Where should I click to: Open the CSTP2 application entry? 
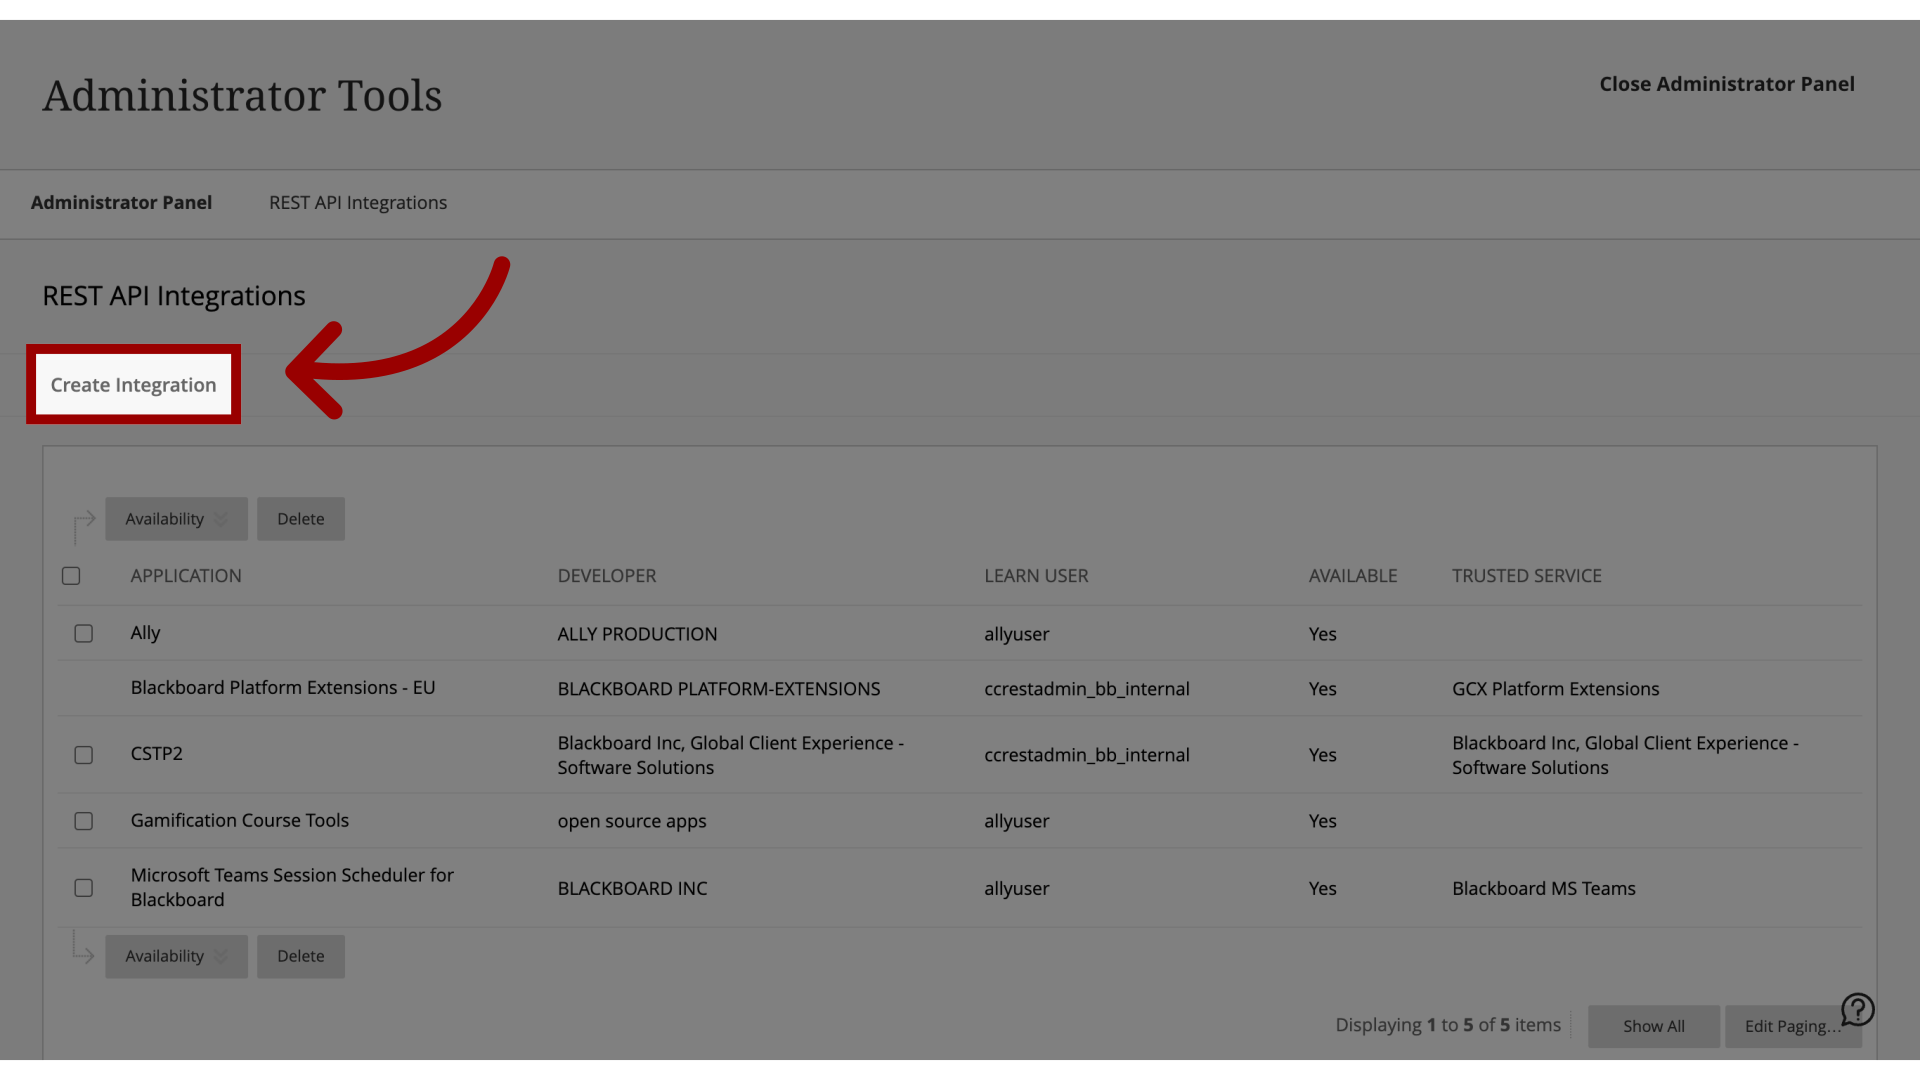[157, 754]
